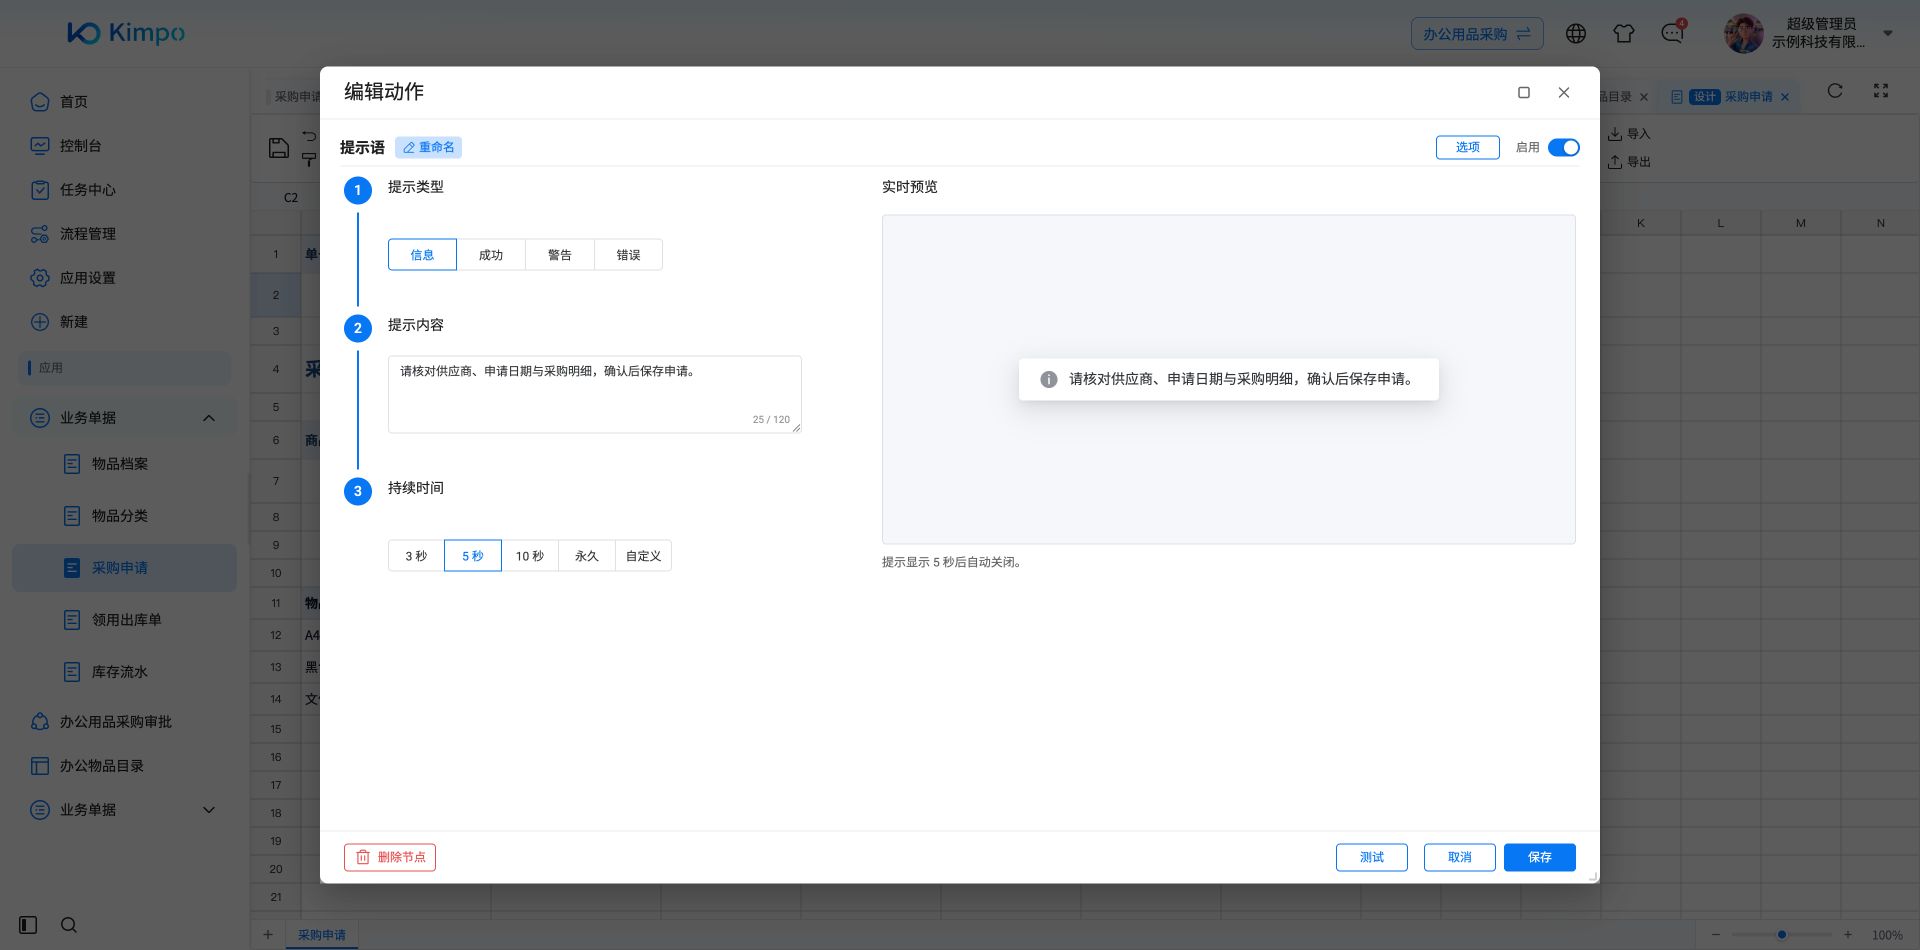
Task: Select 采购申请 in sidebar
Action: tap(124, 568)
